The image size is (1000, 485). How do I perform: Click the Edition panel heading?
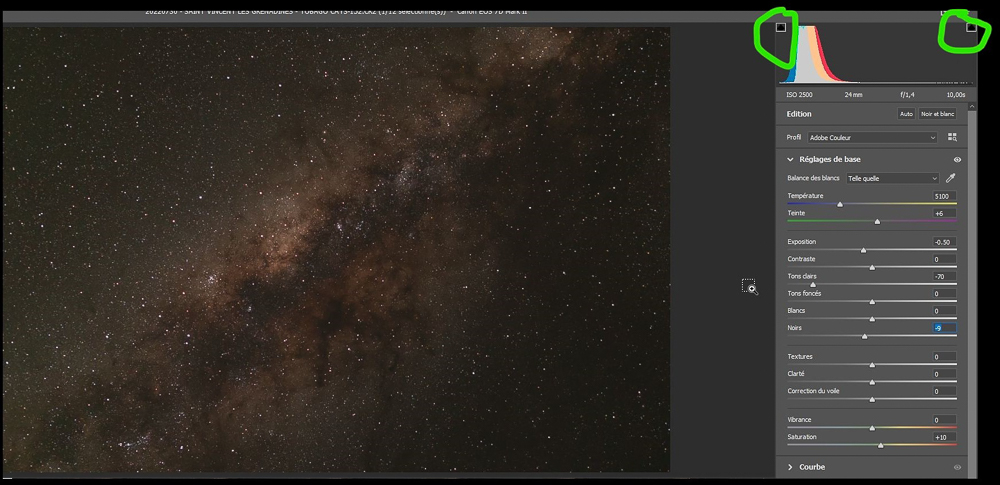799,114
